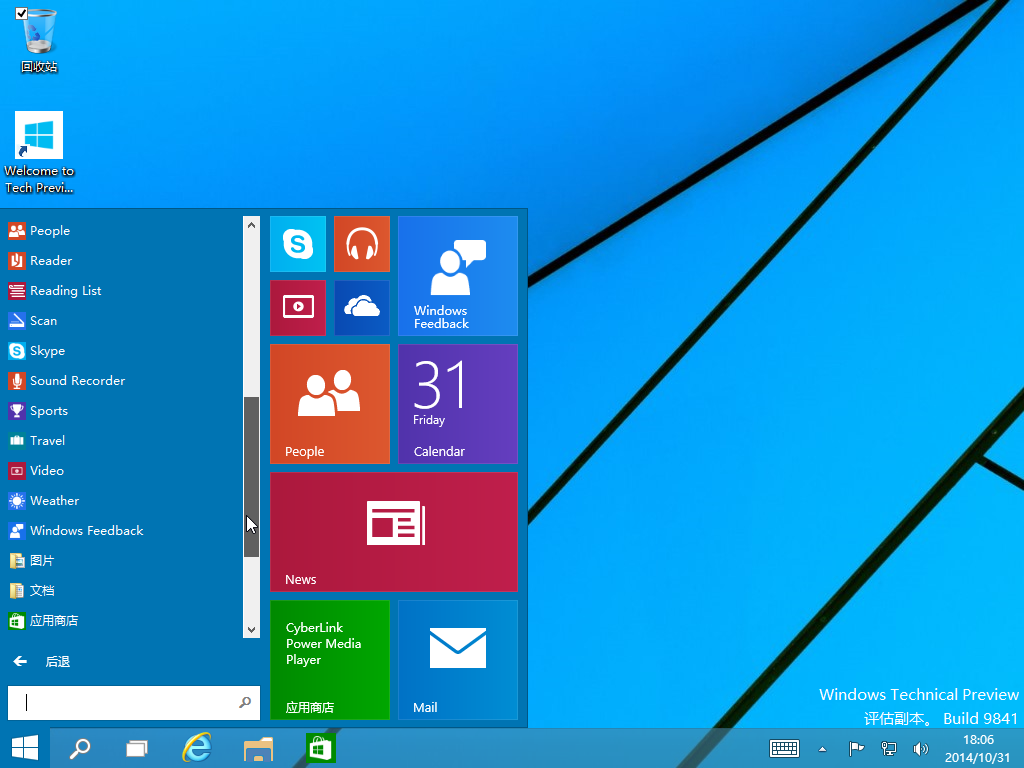
Task: Click the apps list scrollbar up arrow
Action: point(251,225)
